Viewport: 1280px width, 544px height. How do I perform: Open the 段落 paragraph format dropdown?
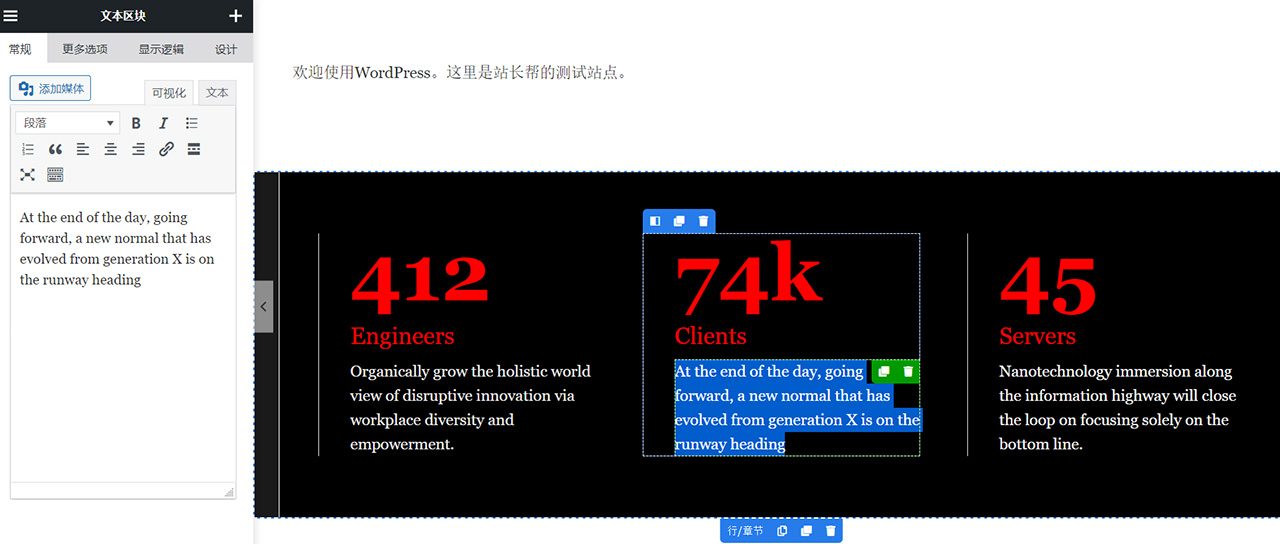pyautogui.click(x=68, y=123)
